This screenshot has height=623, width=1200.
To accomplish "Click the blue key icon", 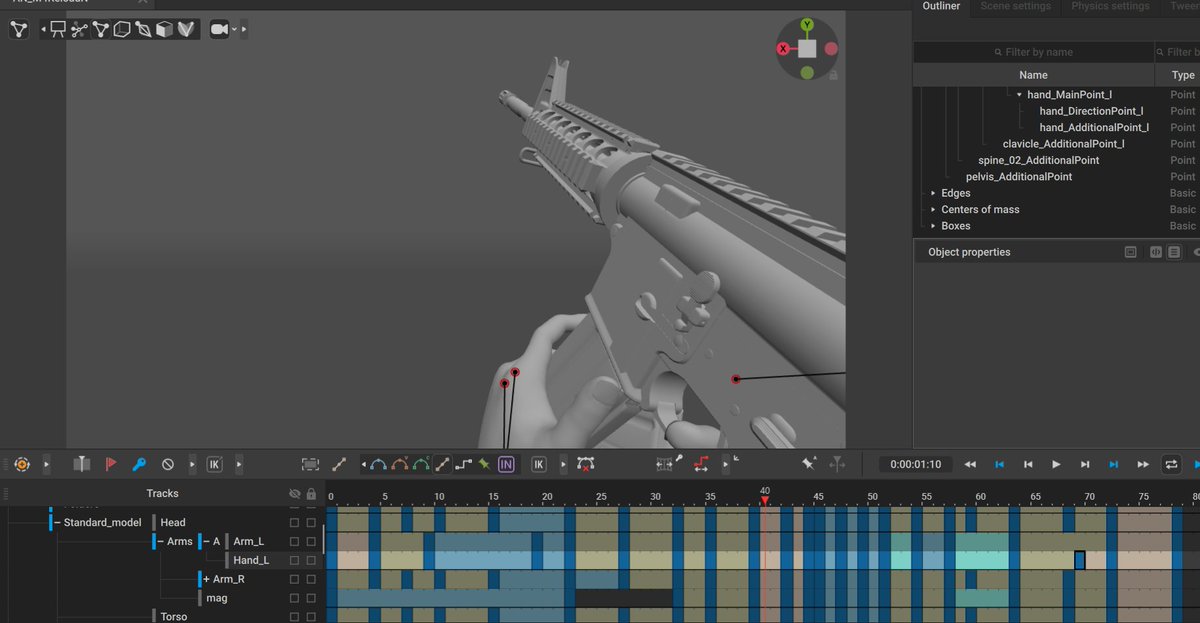I will coord(139,464).
